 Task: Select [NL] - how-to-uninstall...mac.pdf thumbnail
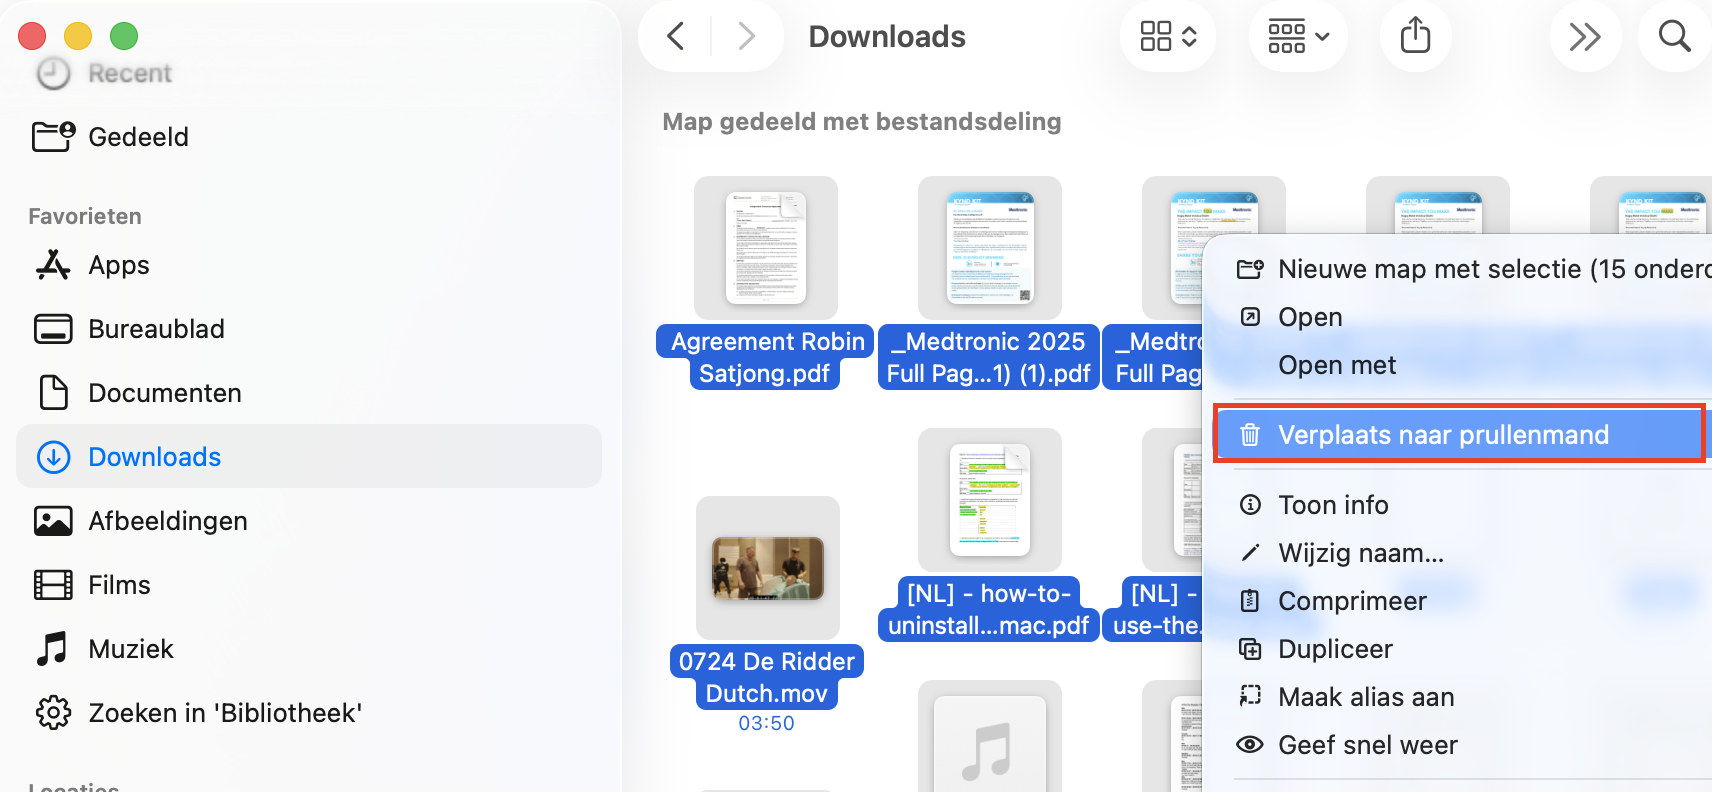[990, 500]
